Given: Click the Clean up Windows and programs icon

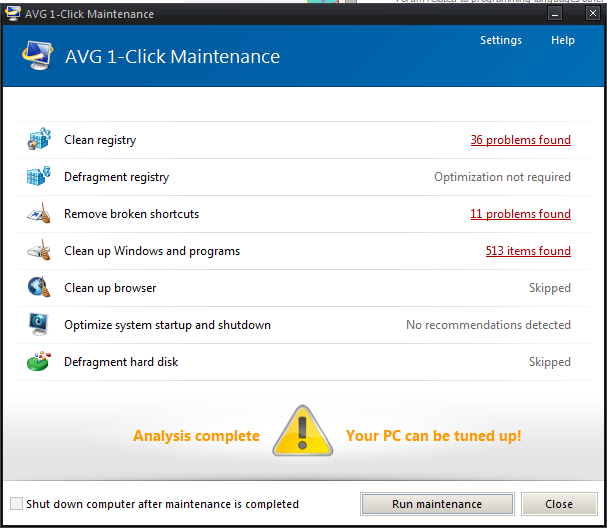Looking at the screenshot, I should [39, 250].
